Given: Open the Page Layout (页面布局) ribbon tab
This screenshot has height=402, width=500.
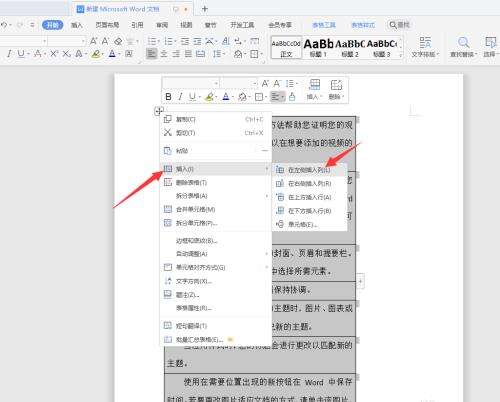Looking at the screenshot, I should click(x=107, y=25).
